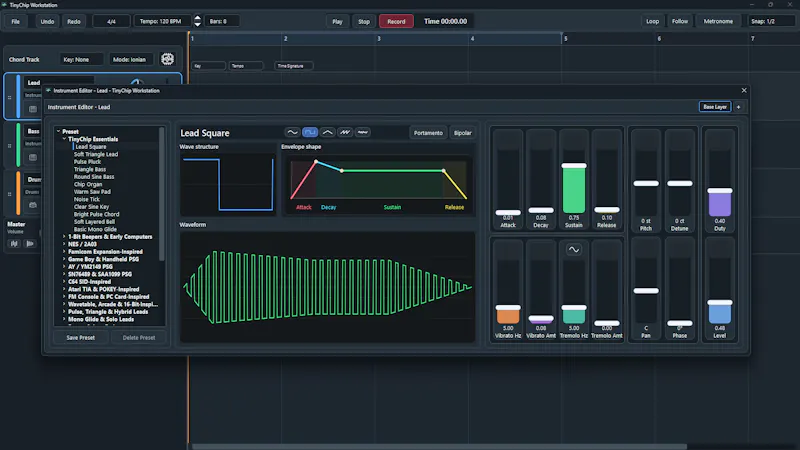
Task: Click the Drum track instrument icon
Action: (x=33, y=205)
